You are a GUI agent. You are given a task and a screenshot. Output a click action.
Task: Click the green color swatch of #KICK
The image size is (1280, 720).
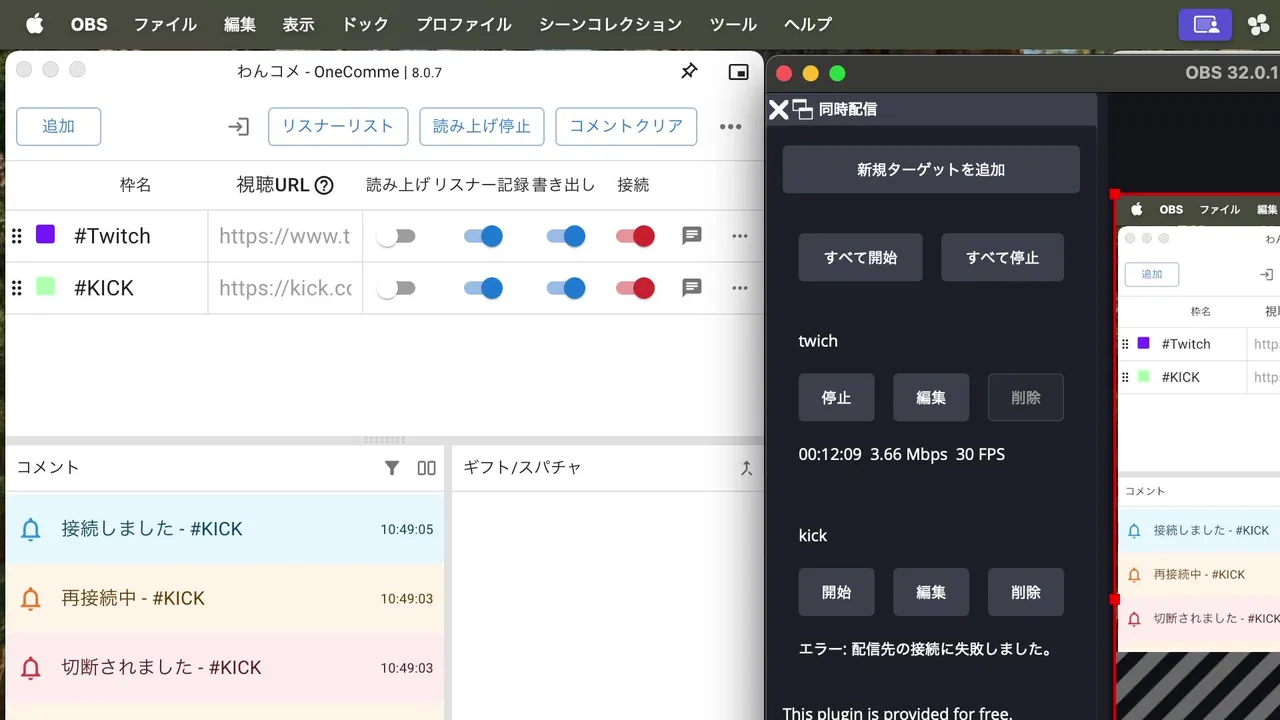[x=45, y=287]
